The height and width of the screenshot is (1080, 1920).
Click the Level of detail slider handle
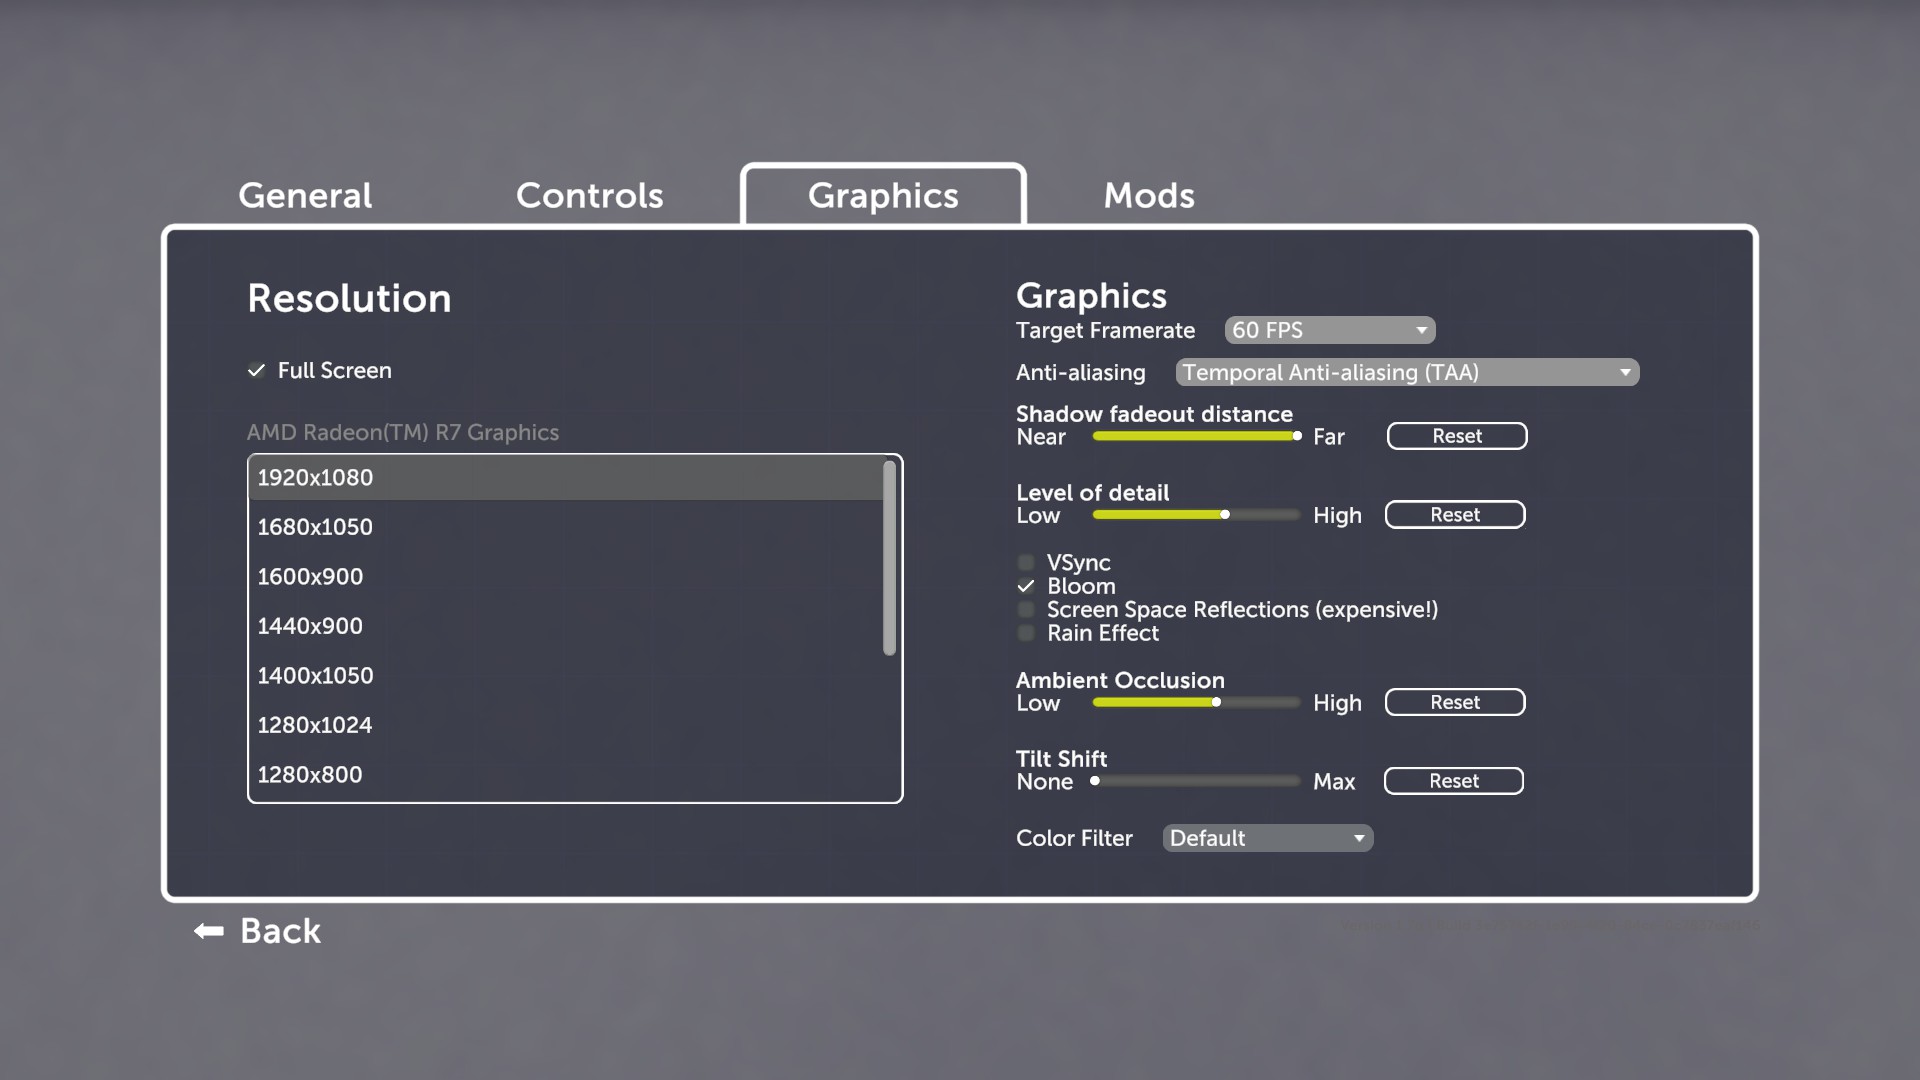1225,515
